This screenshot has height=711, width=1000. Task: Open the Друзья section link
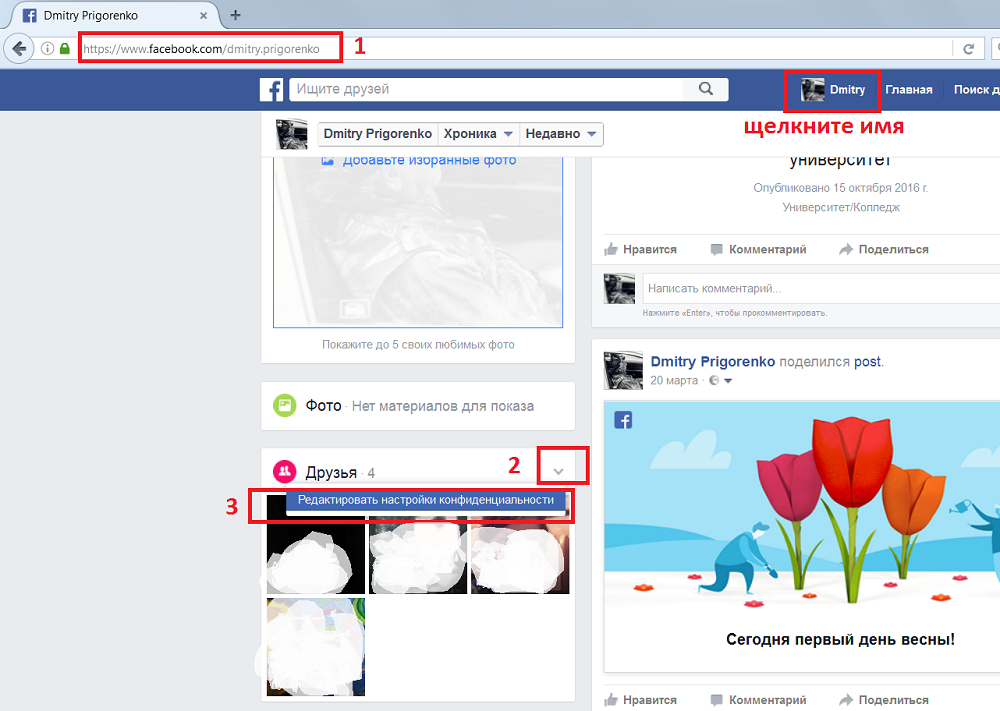[x=330, y=473]
